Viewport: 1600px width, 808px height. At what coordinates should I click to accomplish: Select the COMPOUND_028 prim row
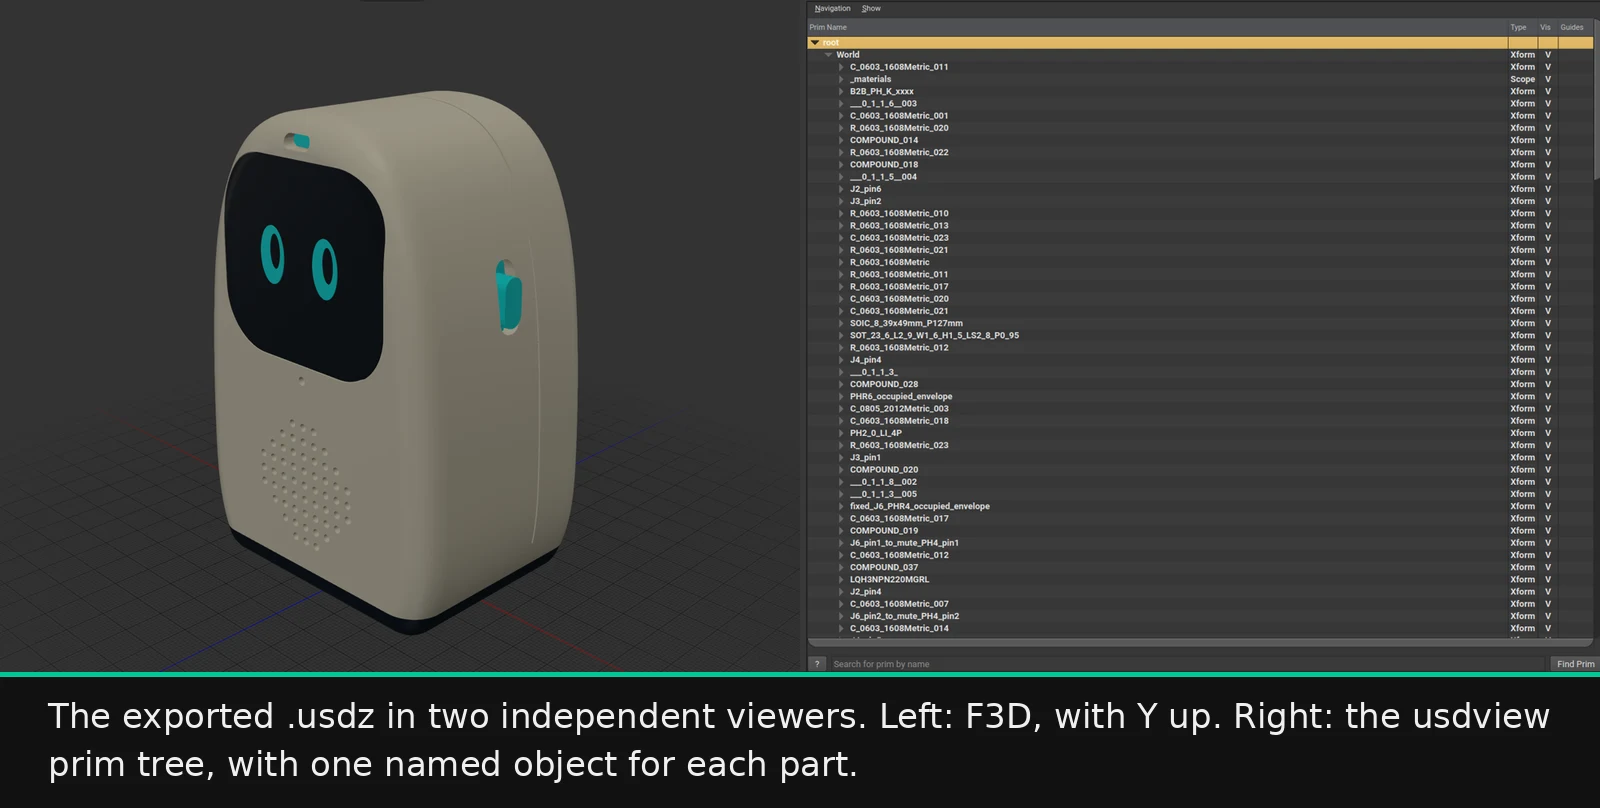(x=1200, y=384)
